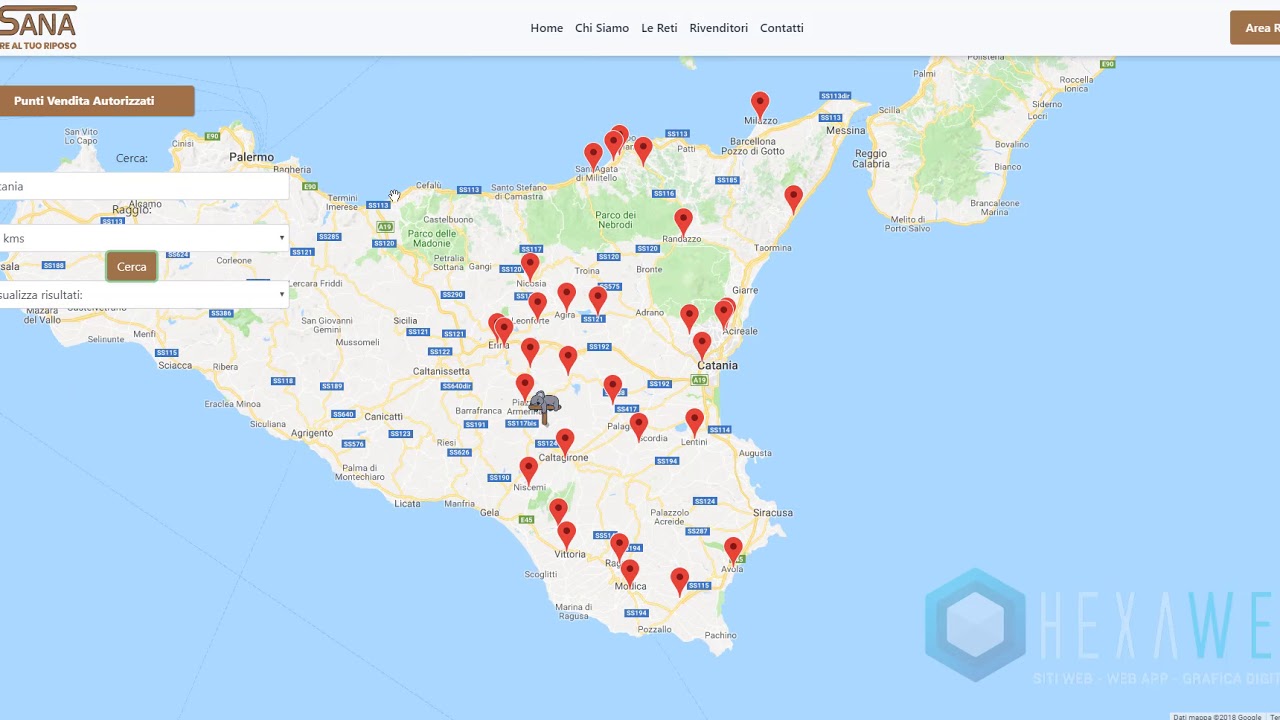Select the pin west of Adrano label
This screenshot has height=720, width=1280.
click(x=598, y=299)
